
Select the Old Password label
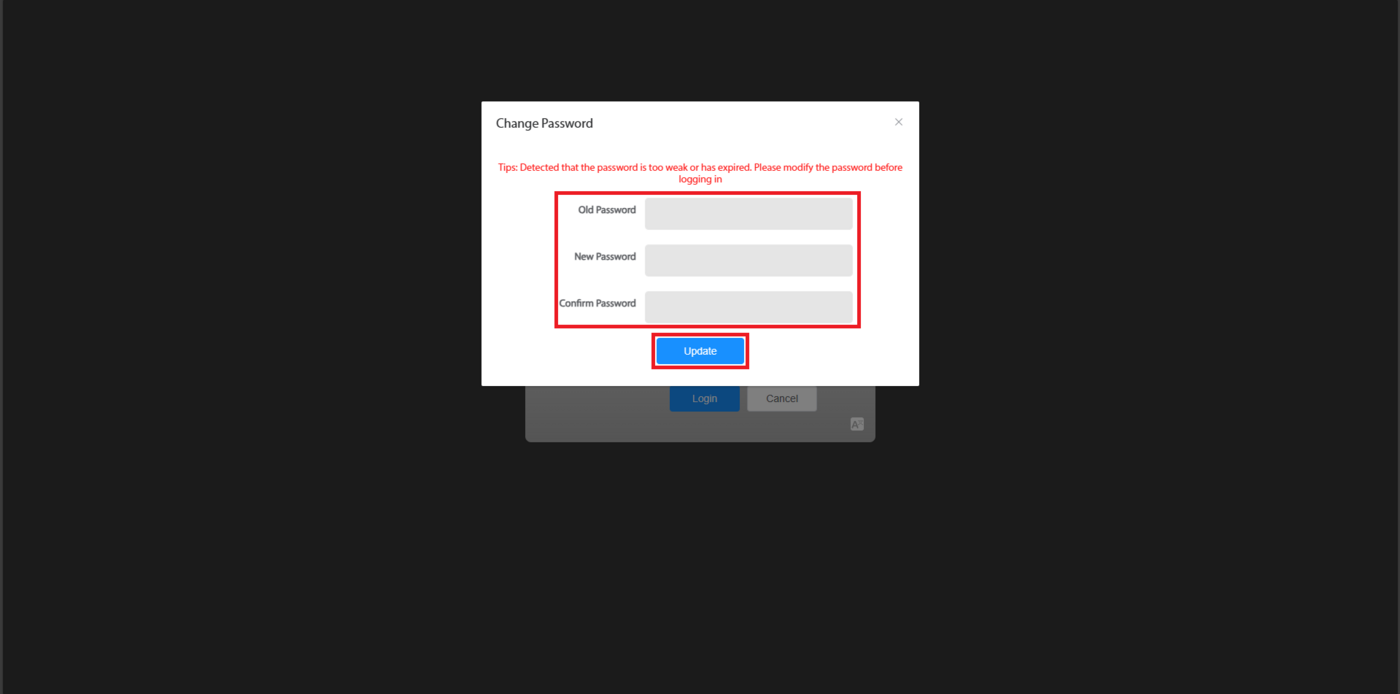pyautogui.click(x=607, y=210)
